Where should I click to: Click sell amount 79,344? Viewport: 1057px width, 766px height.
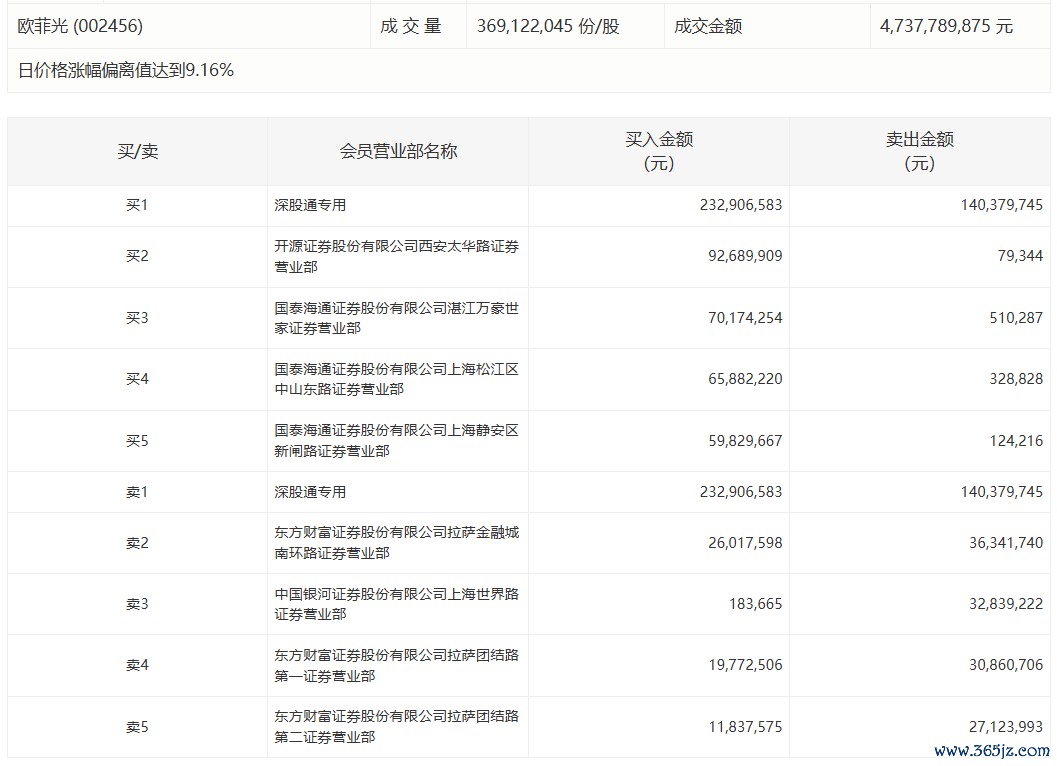[x=1020, y=256]
